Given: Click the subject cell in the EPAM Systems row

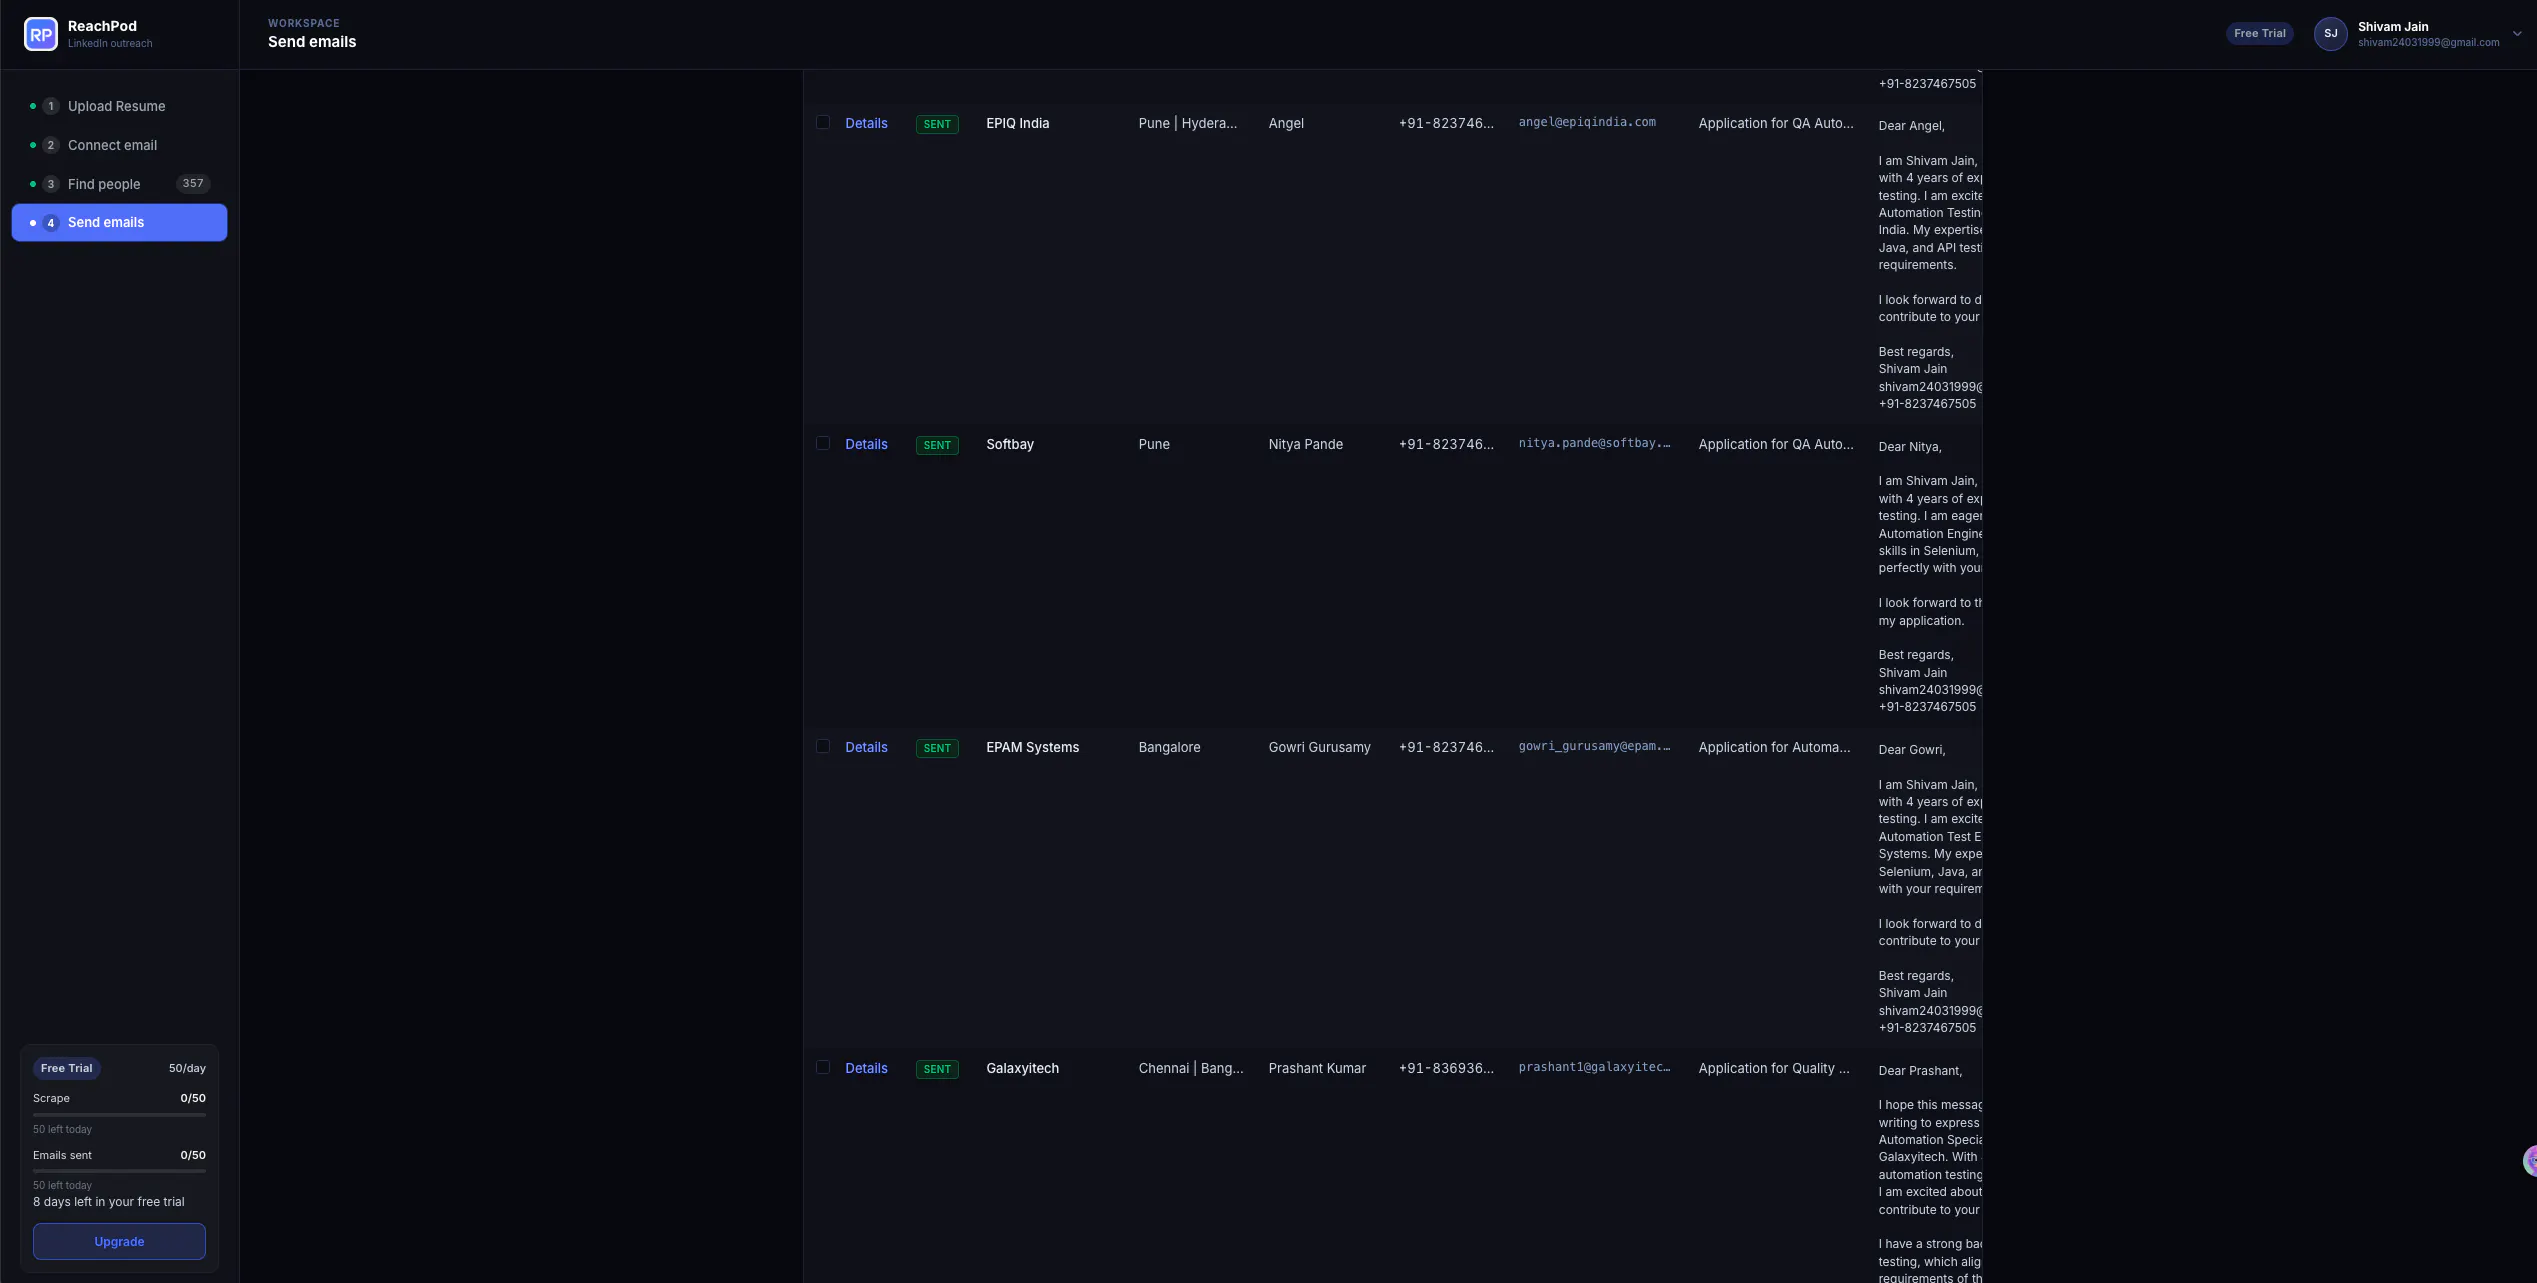Looking at the screenshot, I should (1774, 748).
